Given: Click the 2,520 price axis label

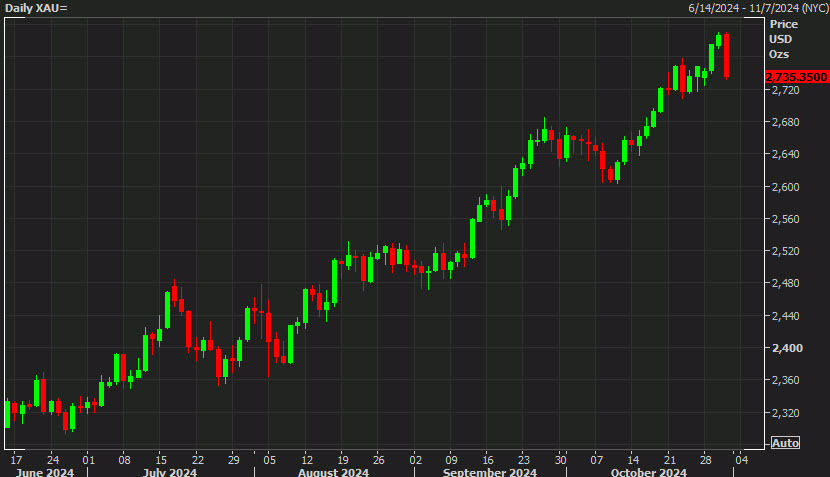Looking at the screenshot, I should (786, 251).
